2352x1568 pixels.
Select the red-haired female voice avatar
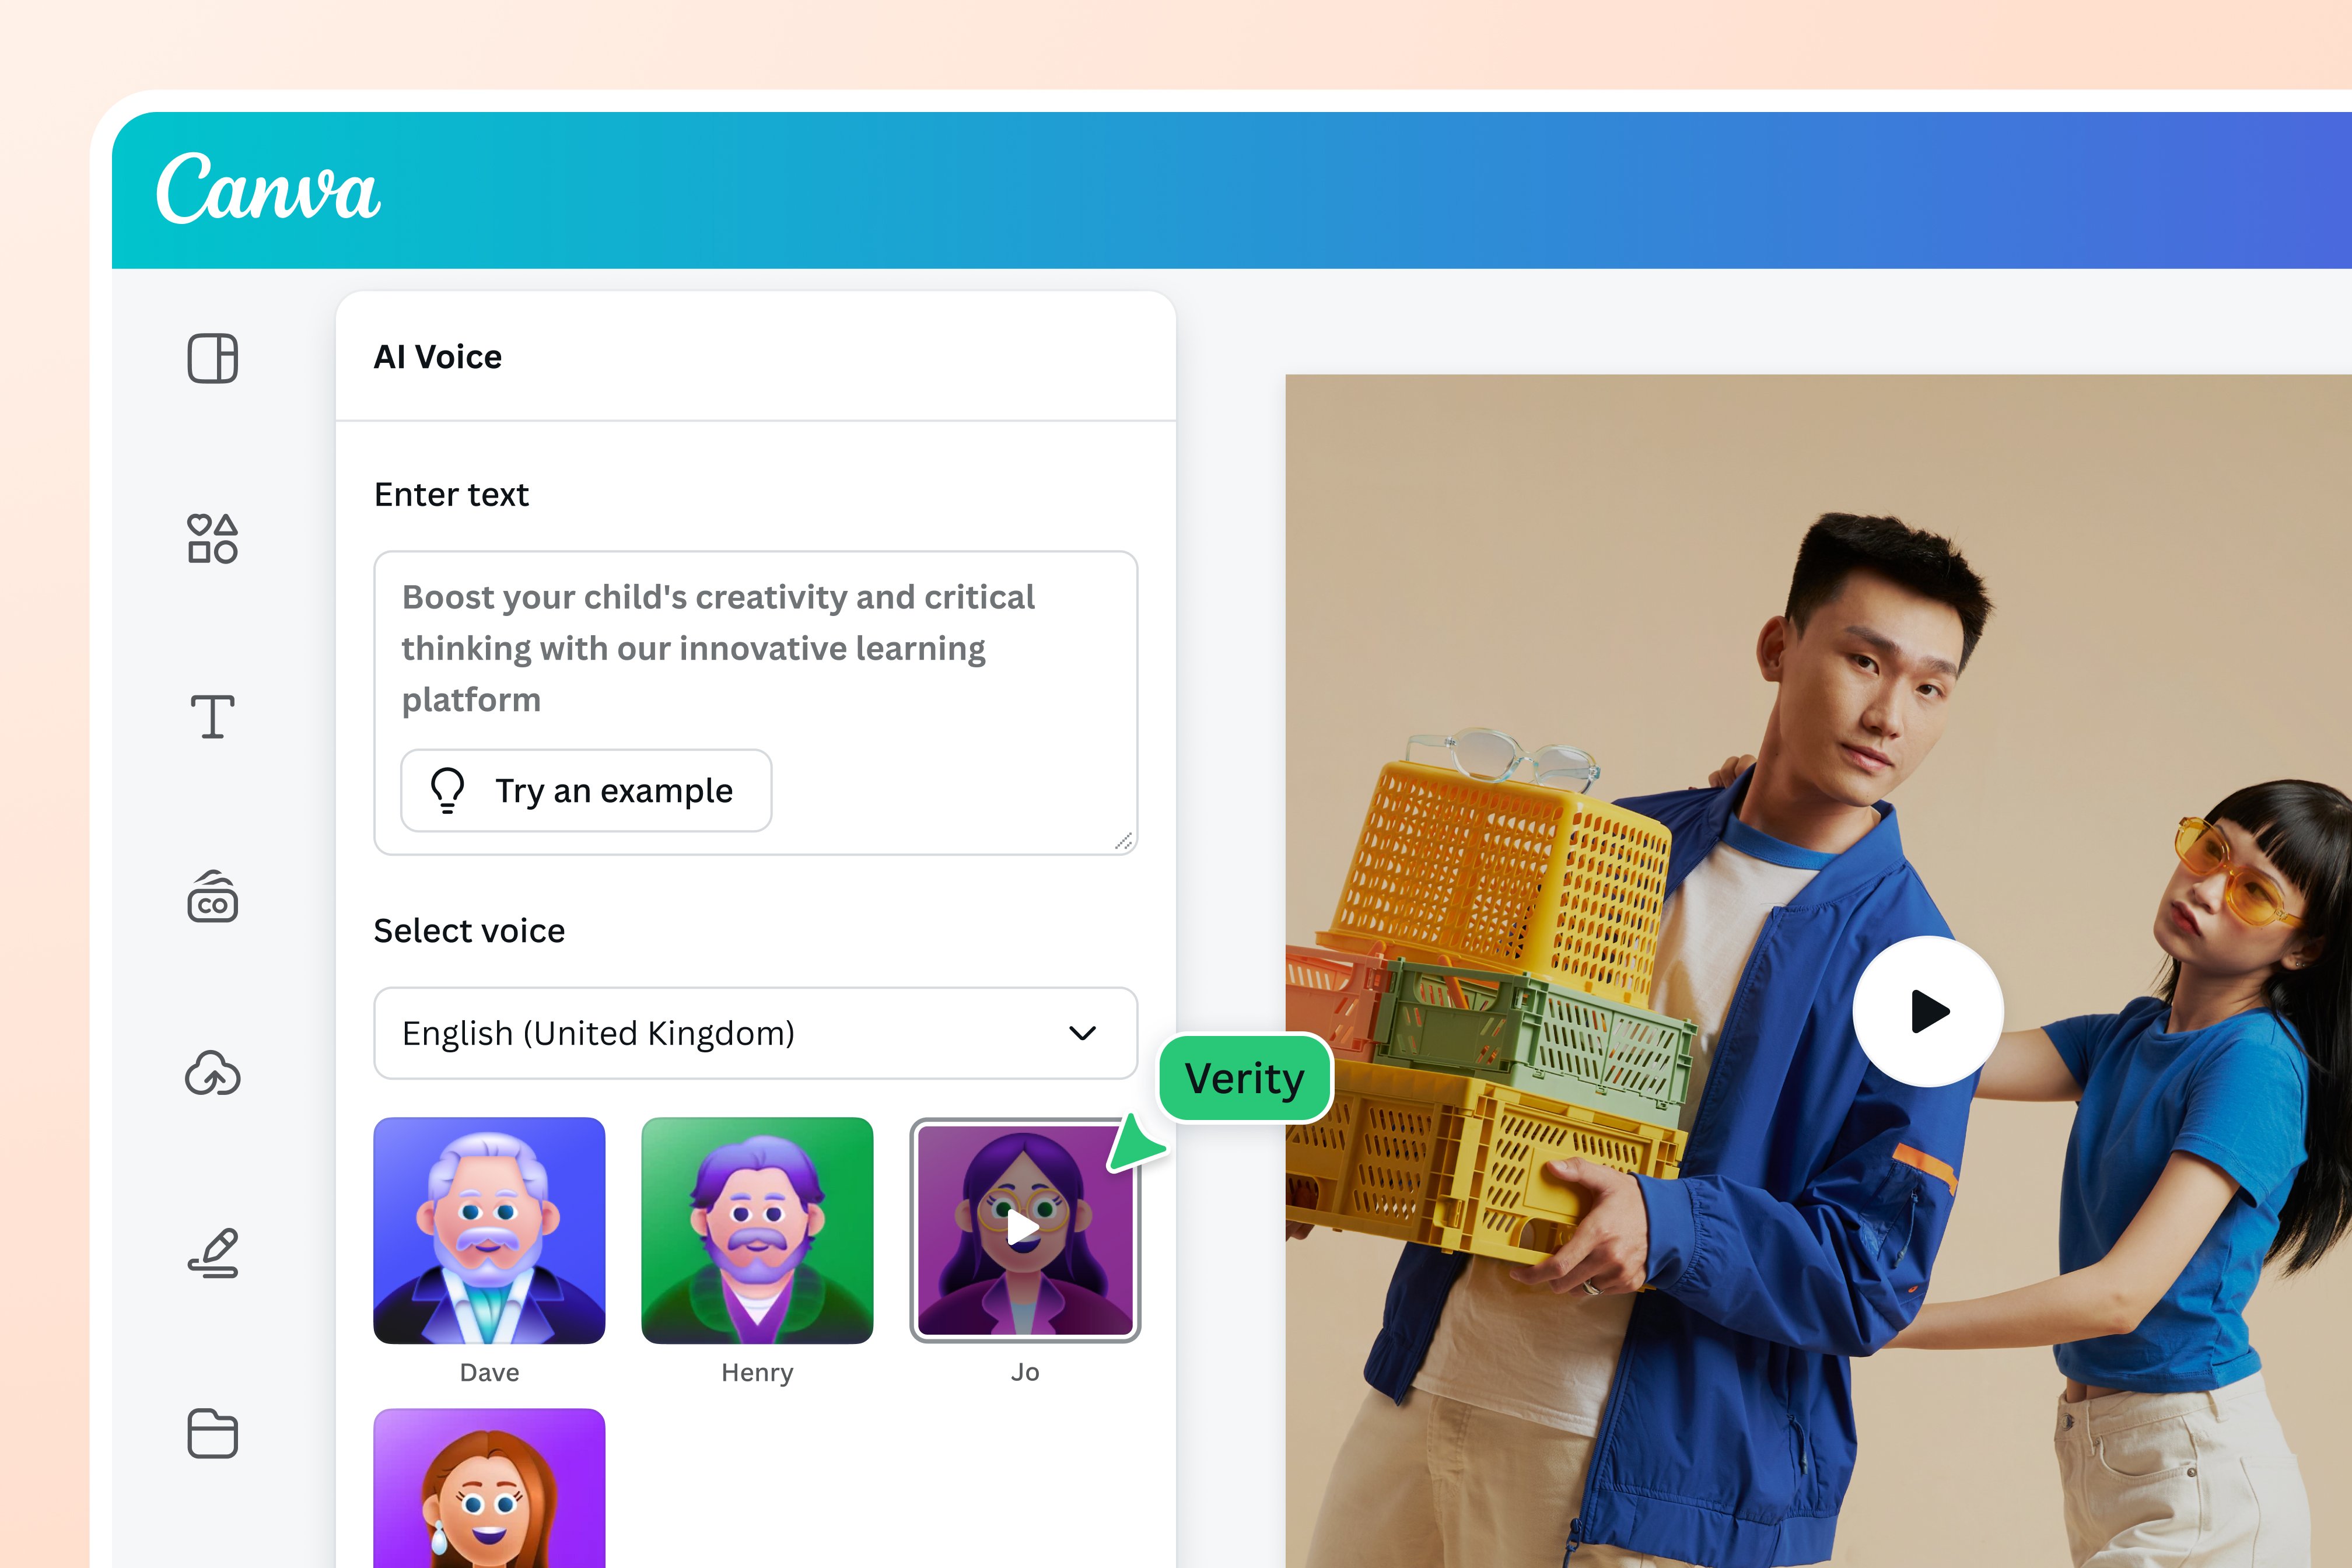(x=489, y=1490)
